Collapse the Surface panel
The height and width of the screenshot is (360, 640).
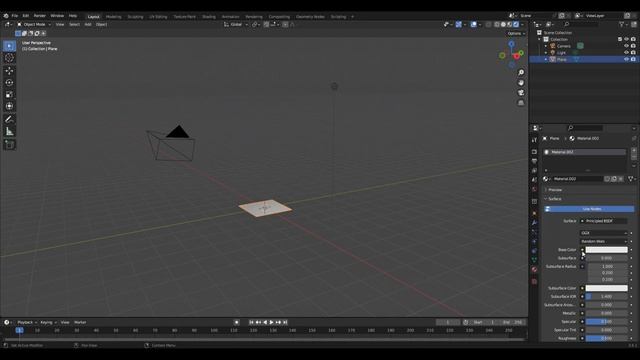555,199
